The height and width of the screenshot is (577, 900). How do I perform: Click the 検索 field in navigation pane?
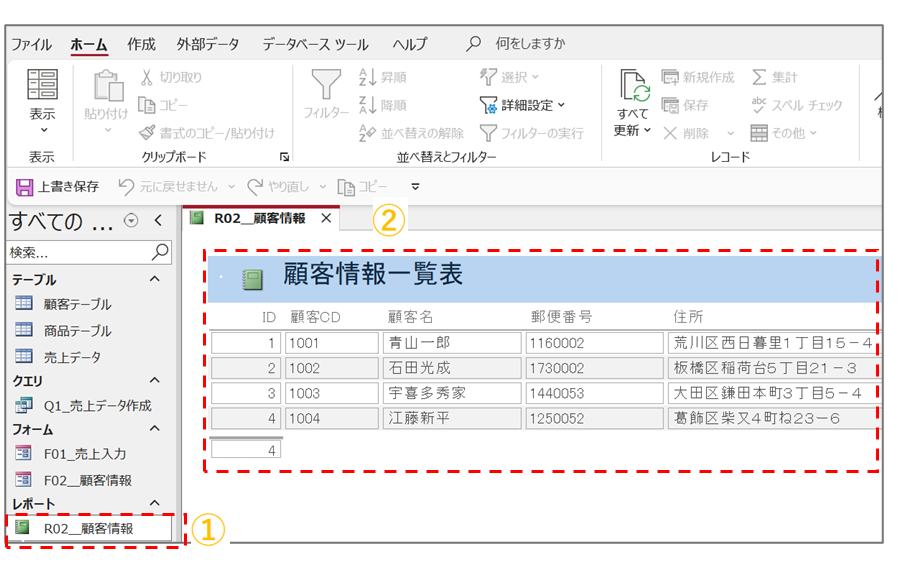pyautogui.click(x=78, y=252)
